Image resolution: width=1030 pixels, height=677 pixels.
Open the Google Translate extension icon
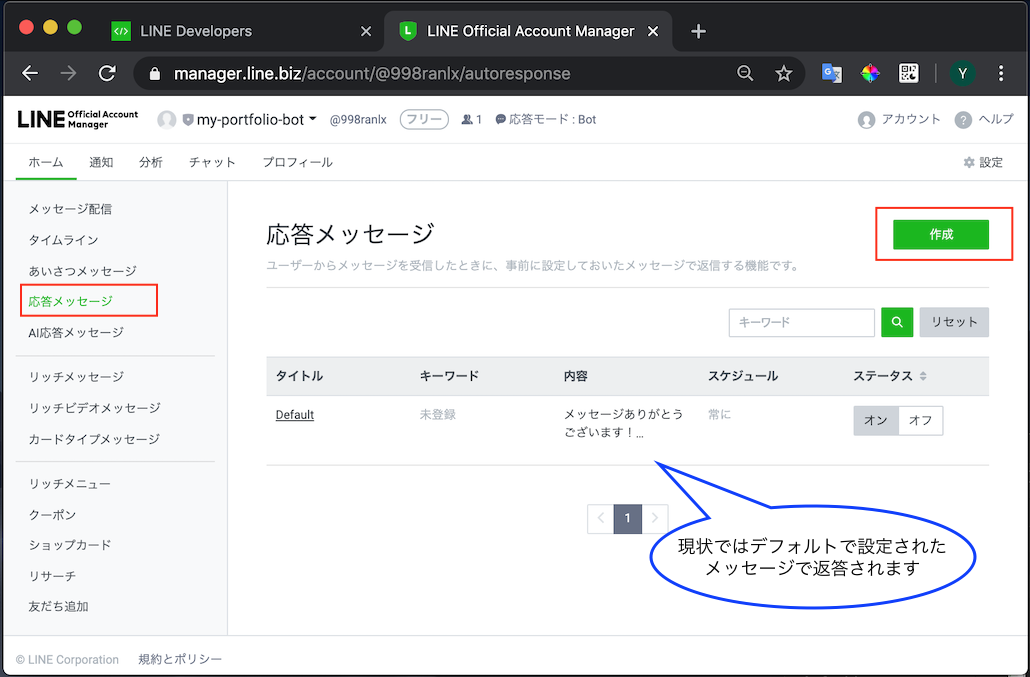832,73
